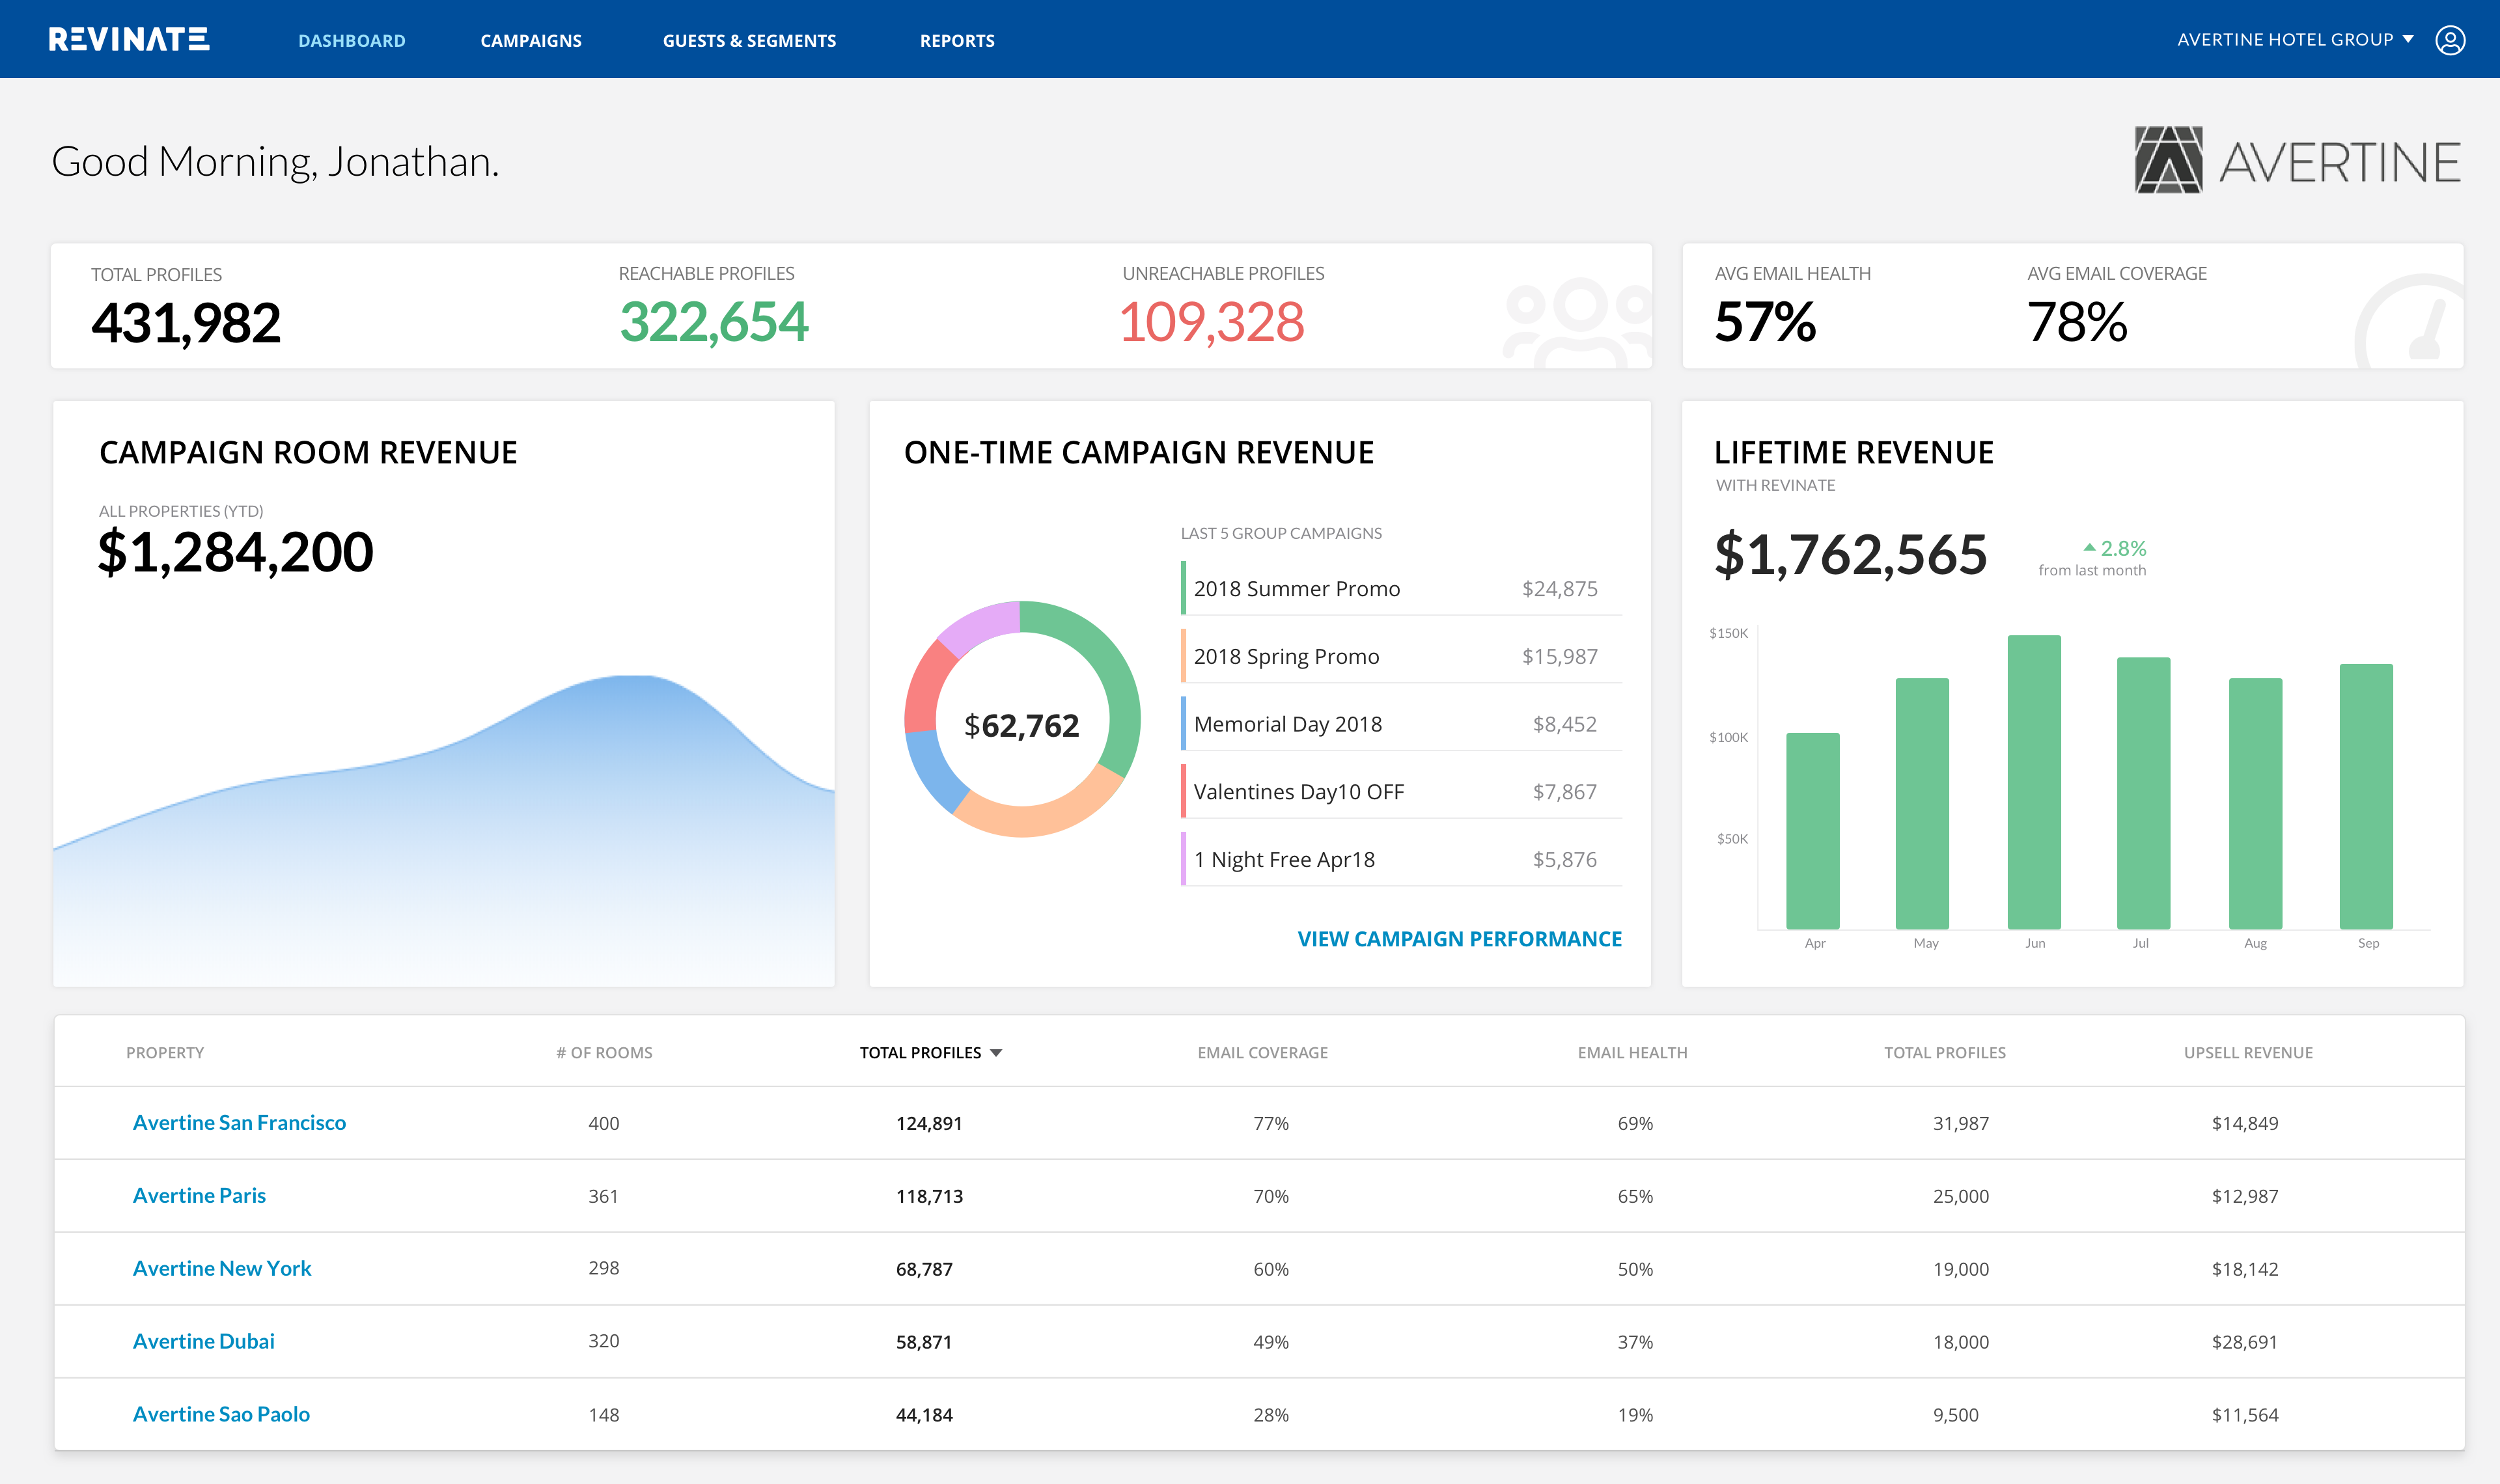Select the Dashboard nav item
The height and width of the screenshot is (1484, 2500).
[352, 41]
